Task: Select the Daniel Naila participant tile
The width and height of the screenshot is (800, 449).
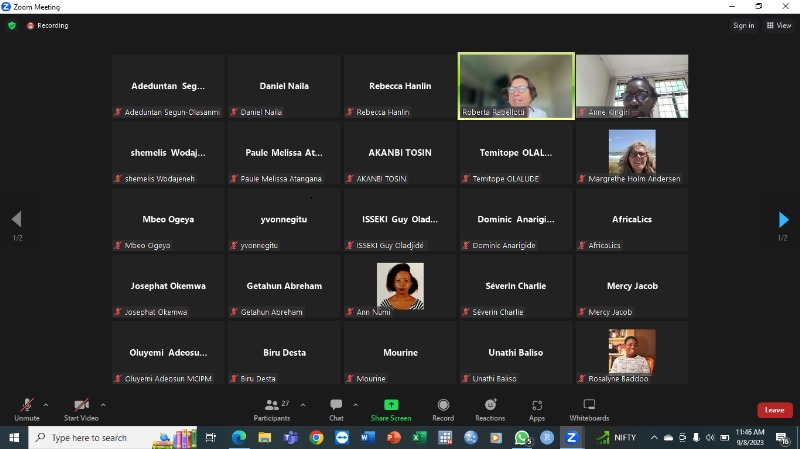Action: click(x=284, y=86)
